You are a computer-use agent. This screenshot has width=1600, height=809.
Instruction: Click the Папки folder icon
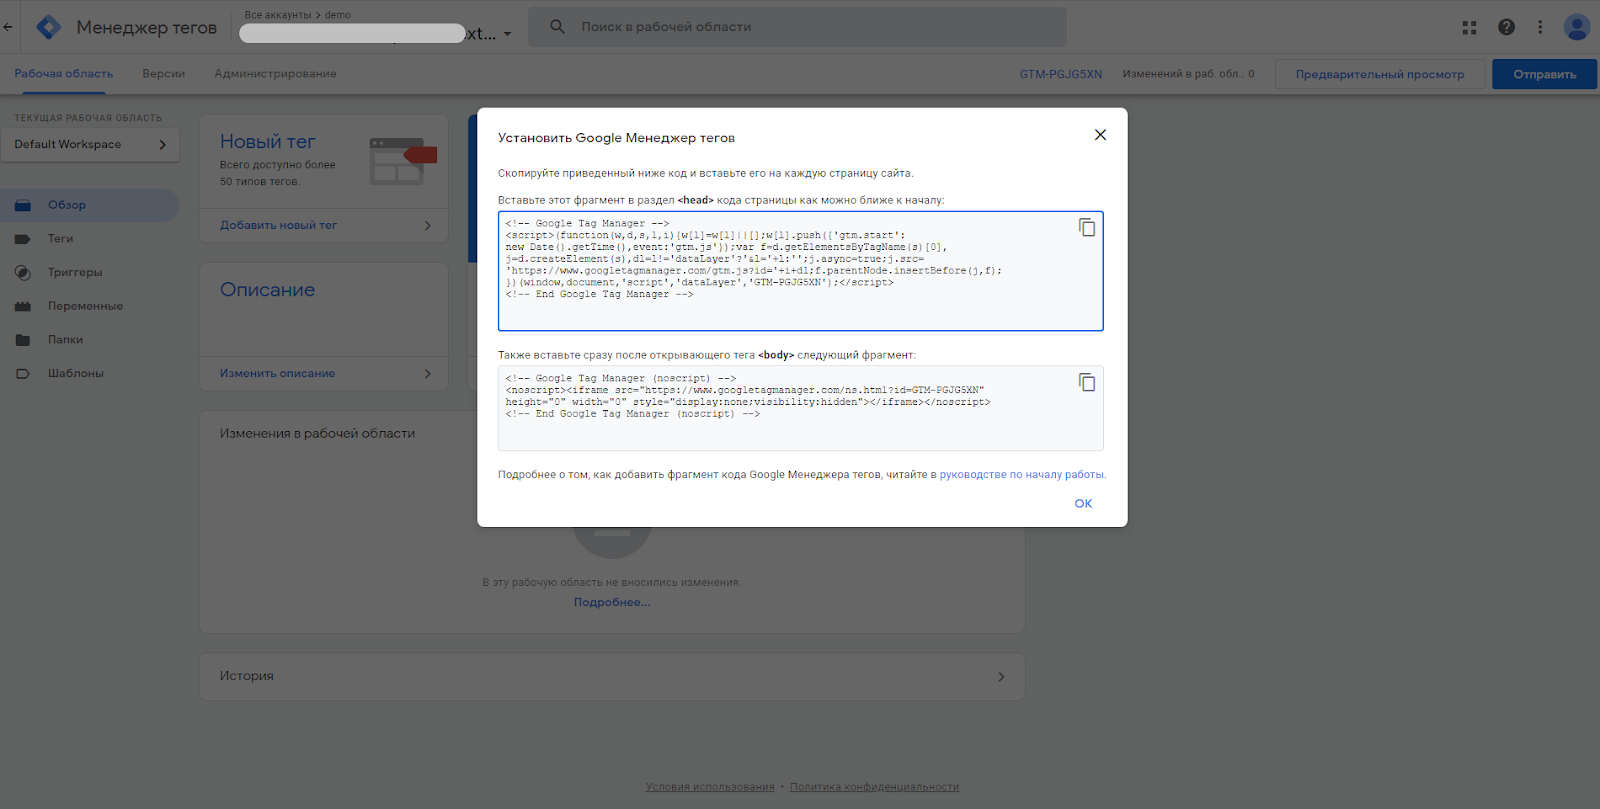coord(23,340)
